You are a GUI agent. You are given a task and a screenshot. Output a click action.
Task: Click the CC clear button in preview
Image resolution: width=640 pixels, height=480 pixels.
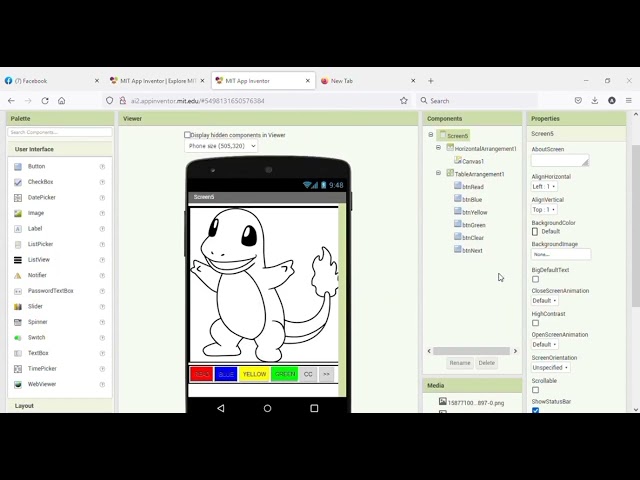pos(308,374)
